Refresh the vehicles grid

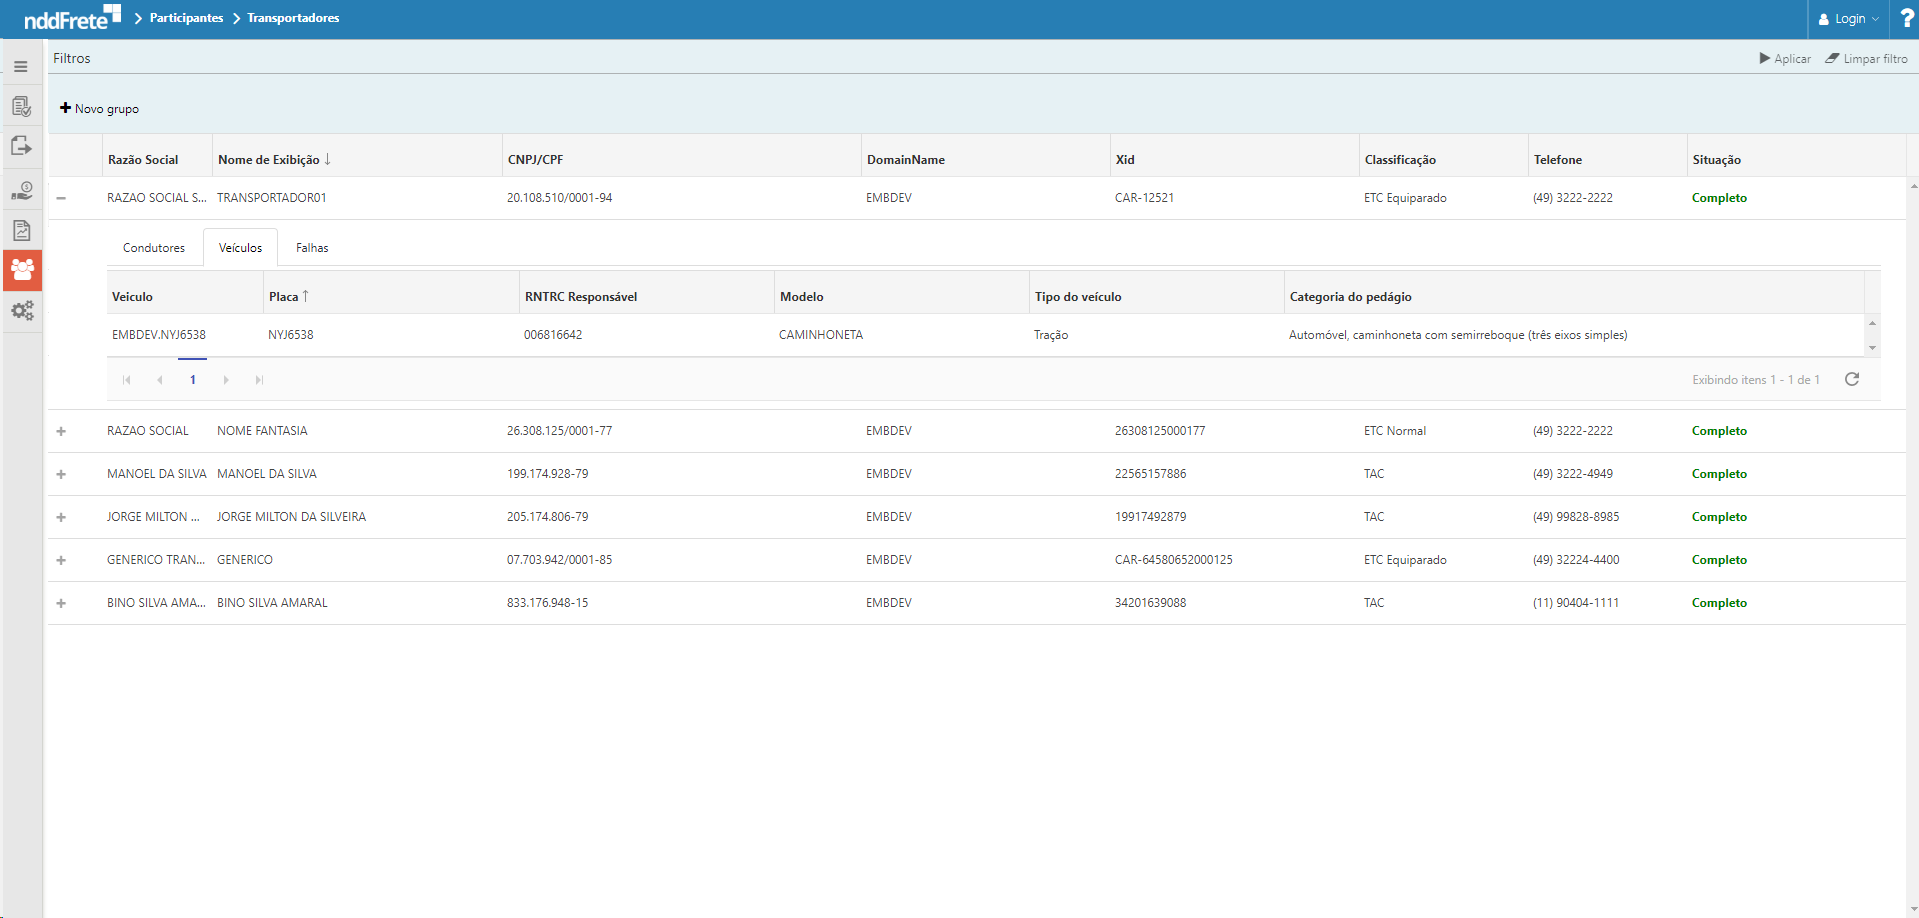point(1851,379)
